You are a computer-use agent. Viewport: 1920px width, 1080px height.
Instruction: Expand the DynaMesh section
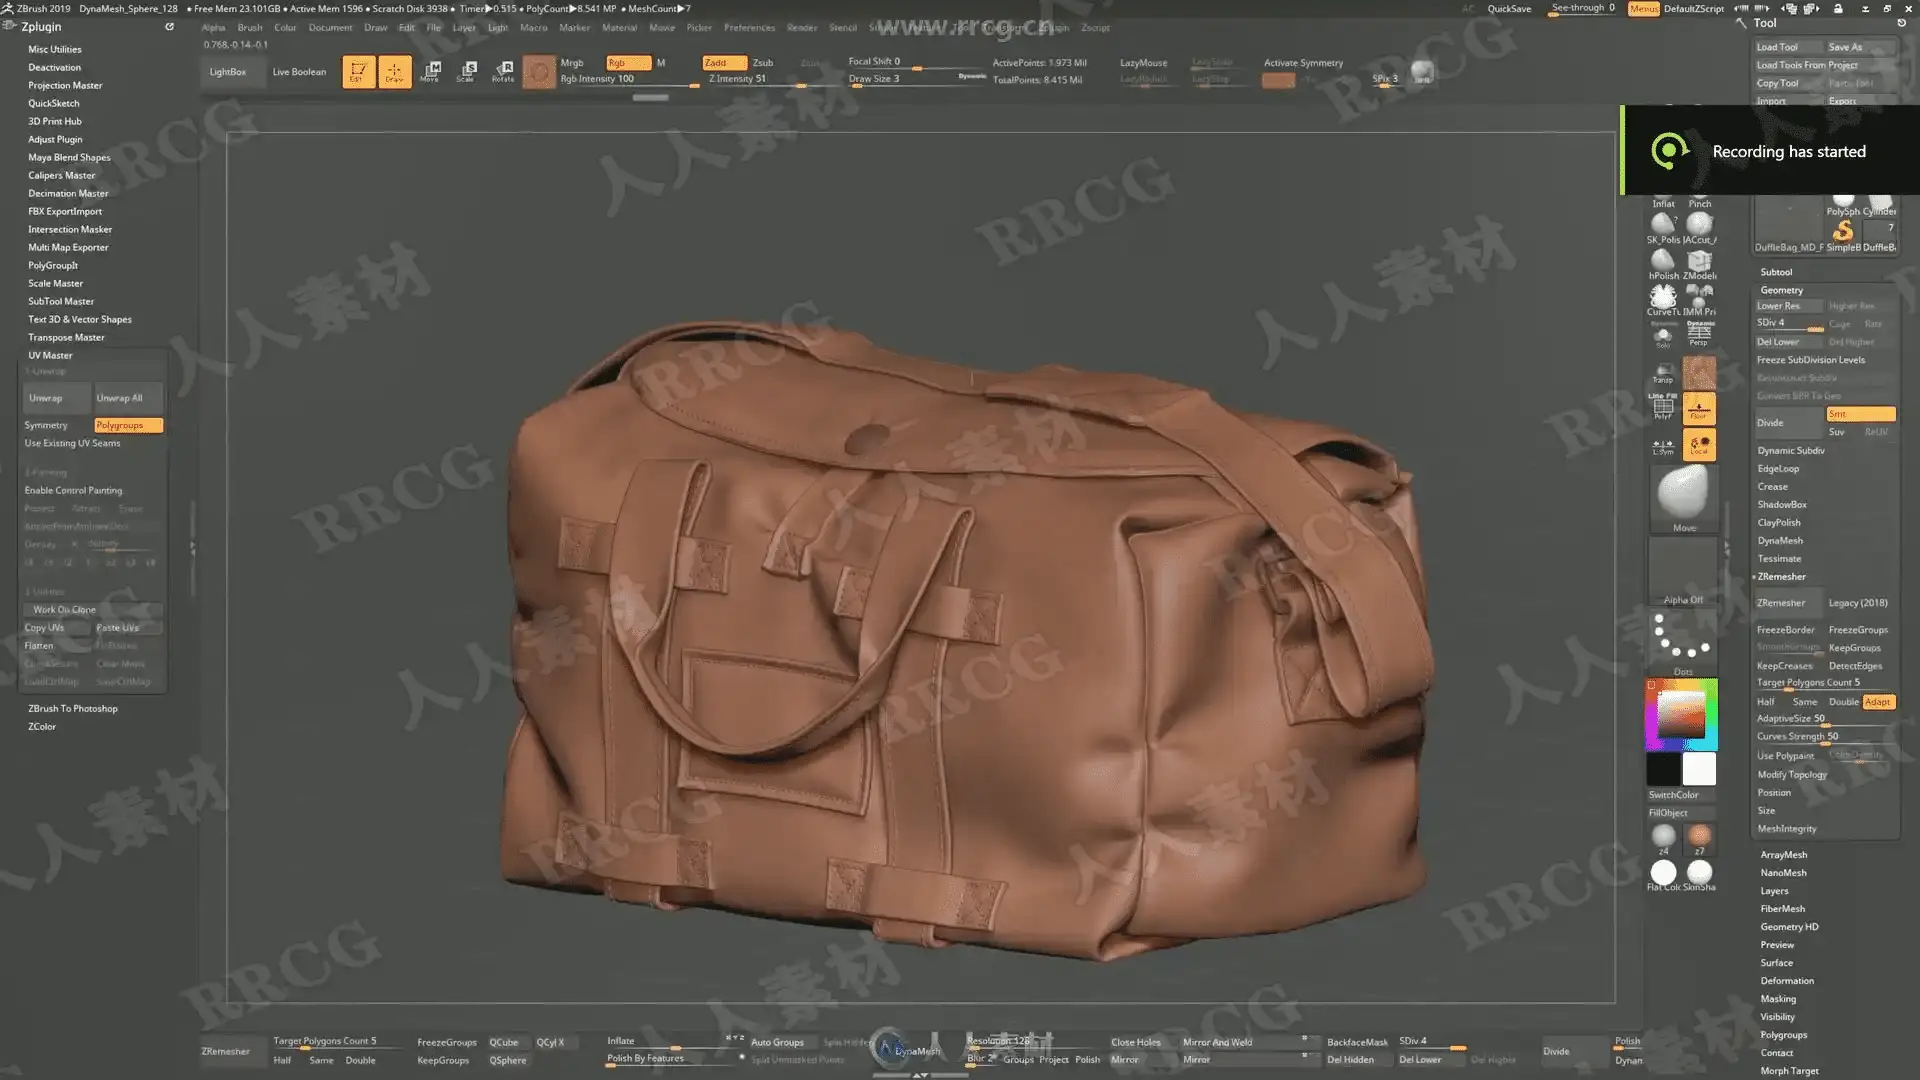coord(1780,541)
